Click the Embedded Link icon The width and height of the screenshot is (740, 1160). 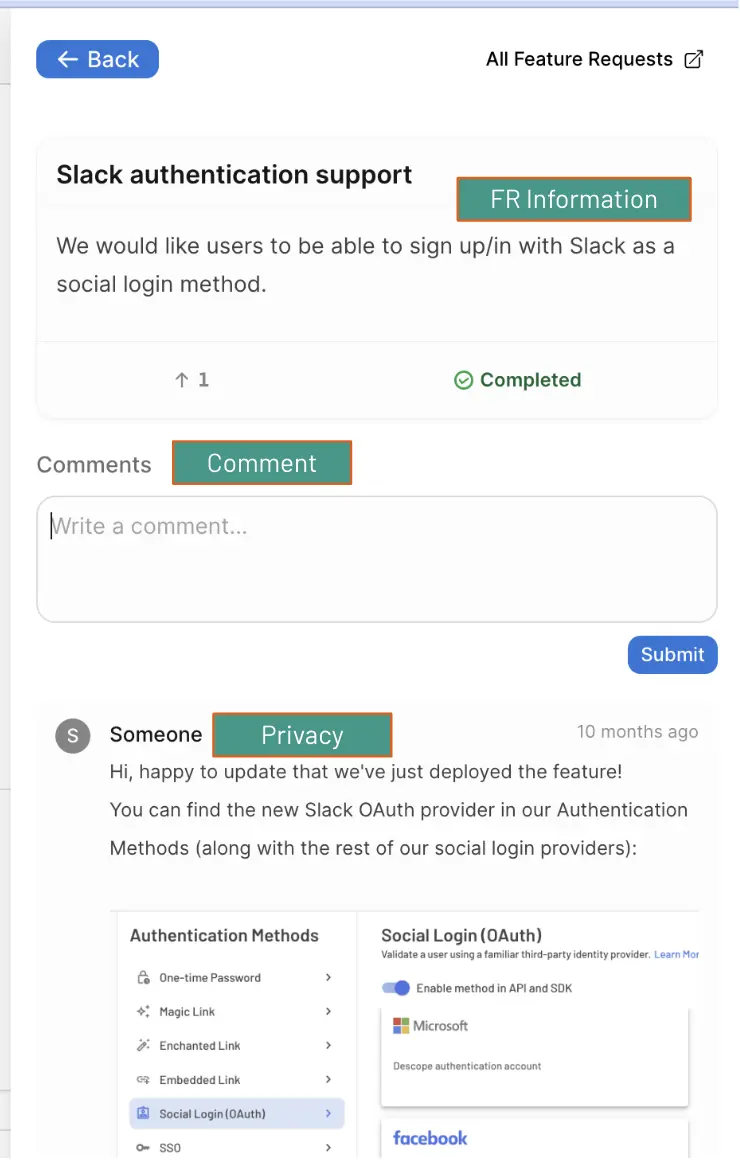(142, 1080)
